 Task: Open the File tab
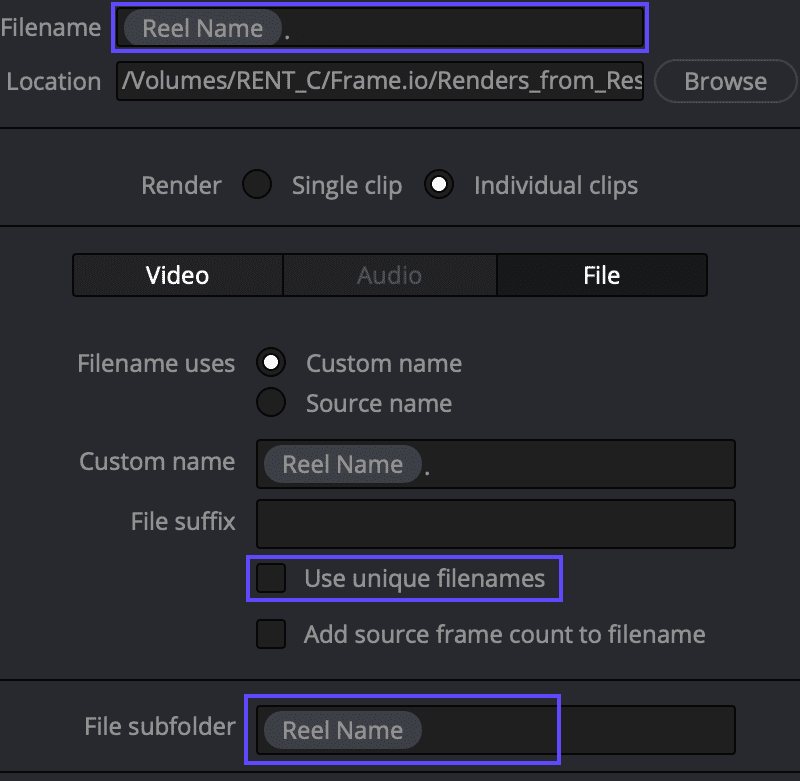(602, 275)
